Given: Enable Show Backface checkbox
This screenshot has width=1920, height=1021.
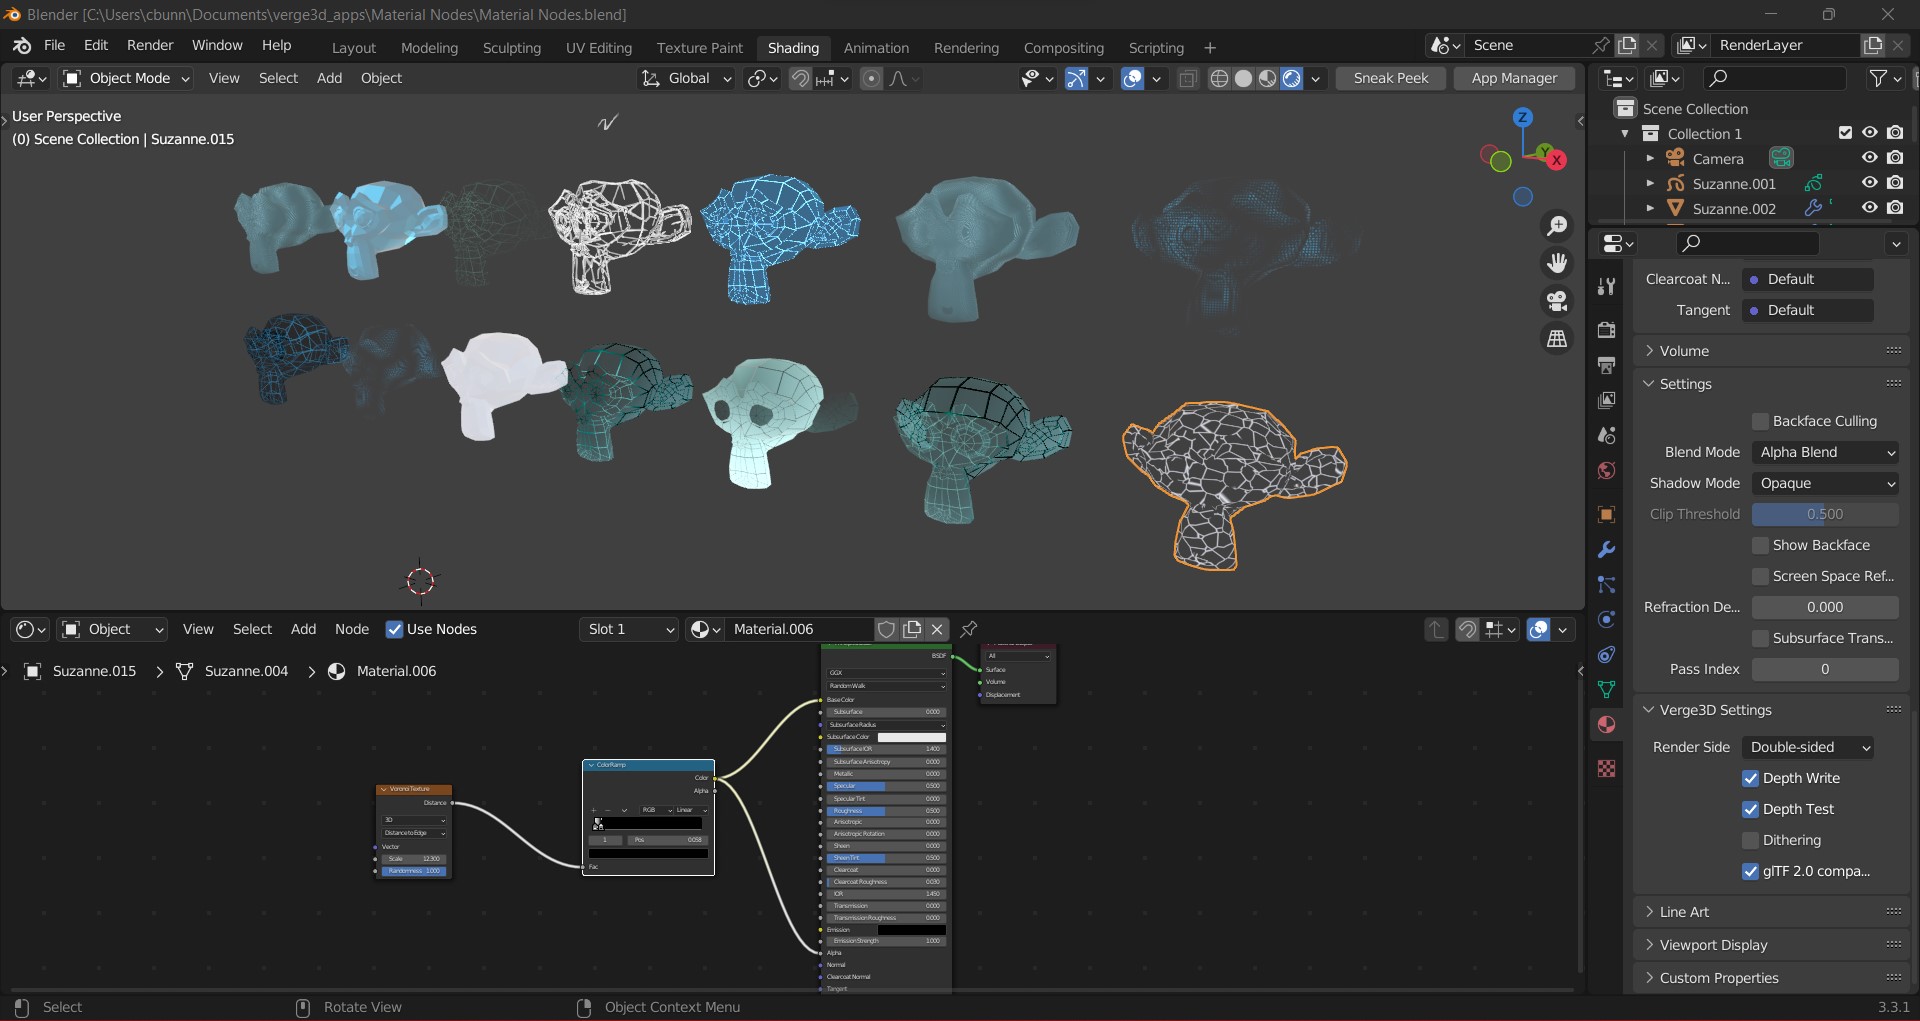Looking at the screenshot, I should pyautogui.click(x=1761, y=545).
